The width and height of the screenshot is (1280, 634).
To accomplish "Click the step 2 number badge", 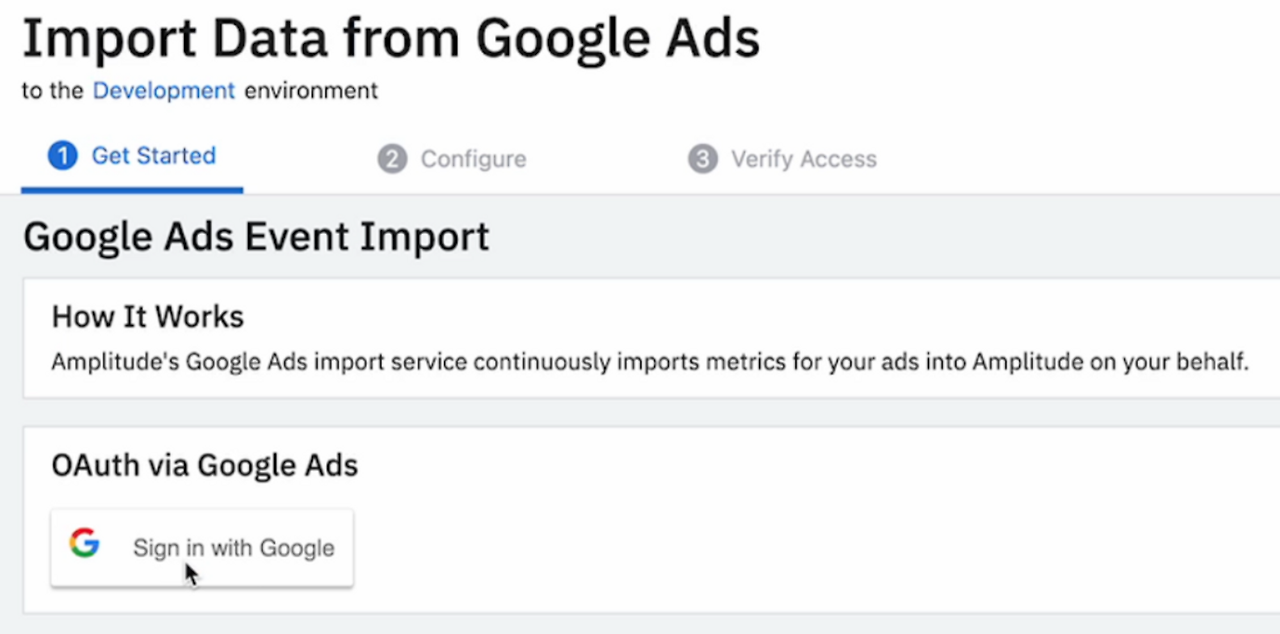I will (x=392, y=159).
